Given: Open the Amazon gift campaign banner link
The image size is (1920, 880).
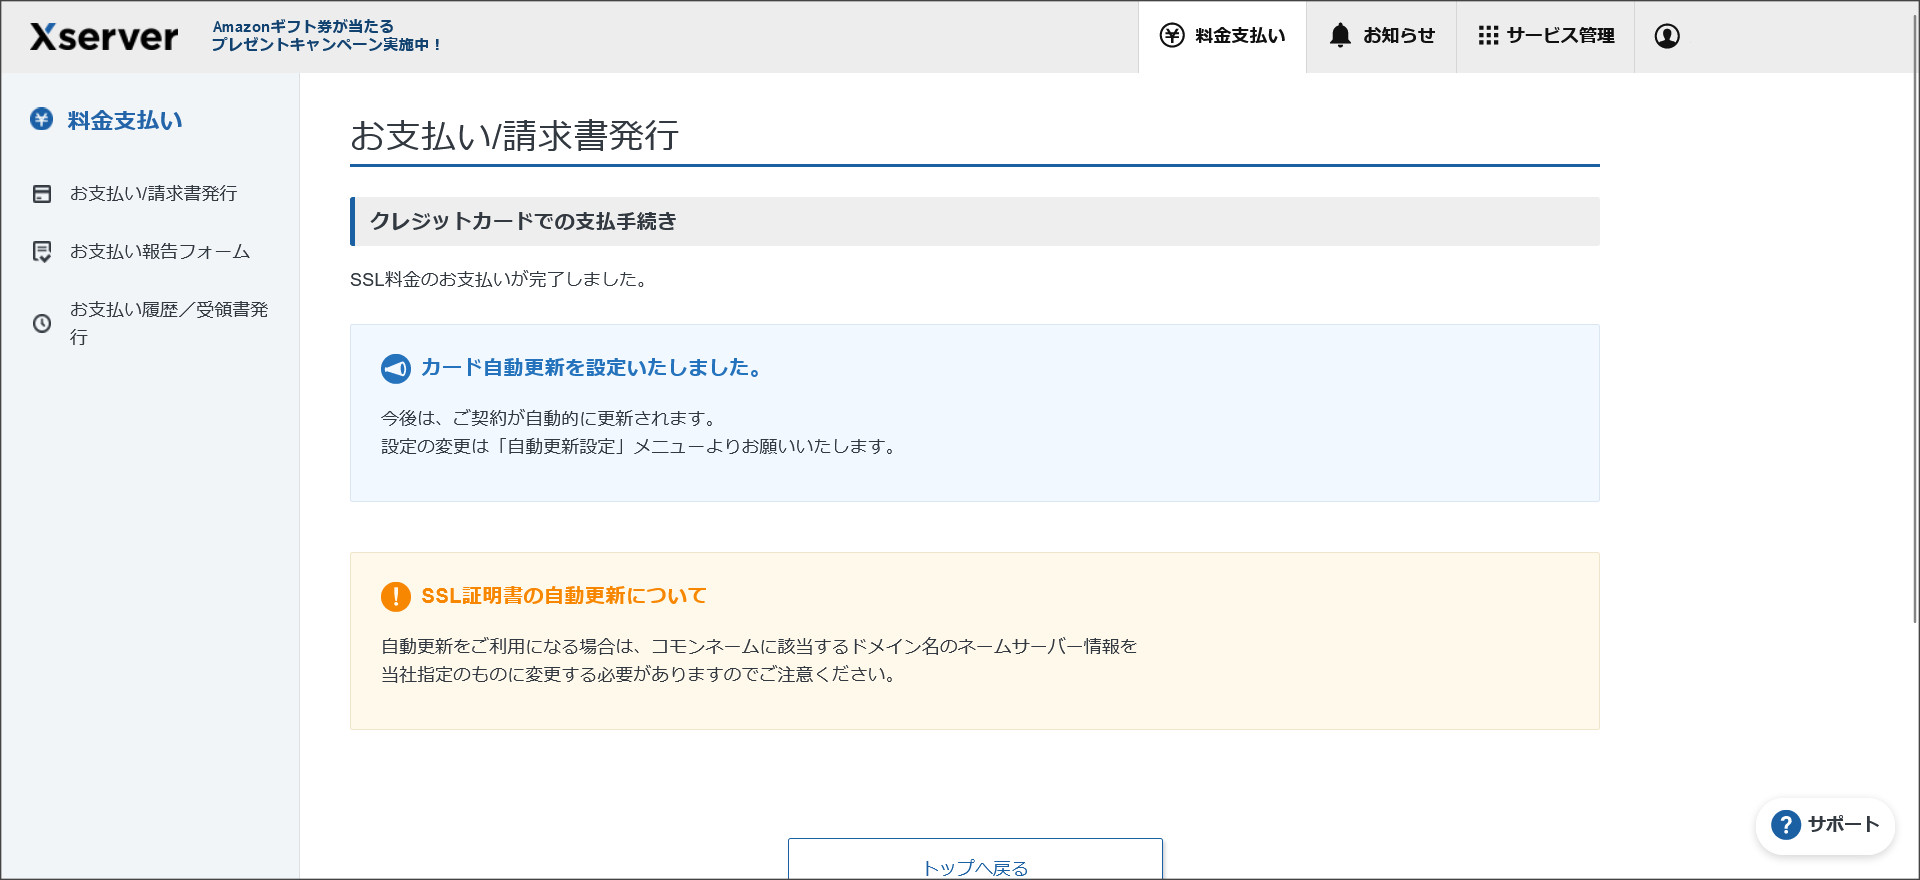Looking at the screenshot, I should click(327, 36).
